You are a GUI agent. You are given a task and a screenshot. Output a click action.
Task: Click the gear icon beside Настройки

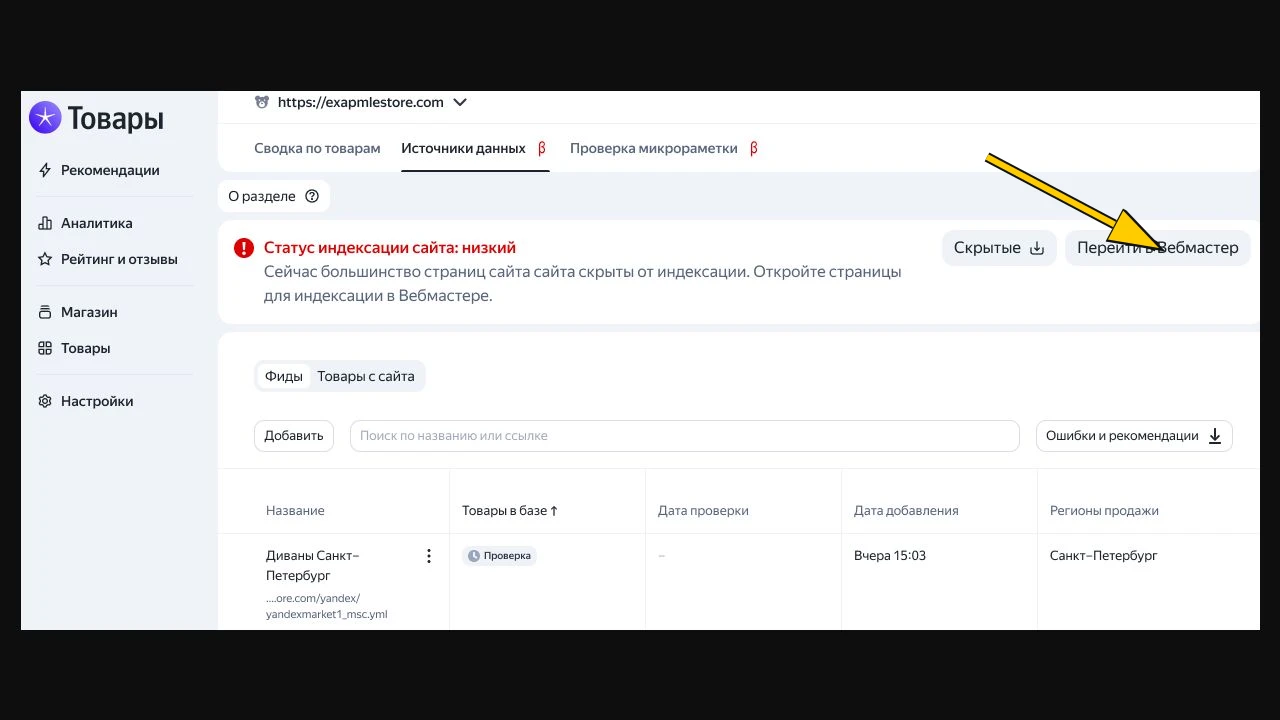tap(45, 401)
